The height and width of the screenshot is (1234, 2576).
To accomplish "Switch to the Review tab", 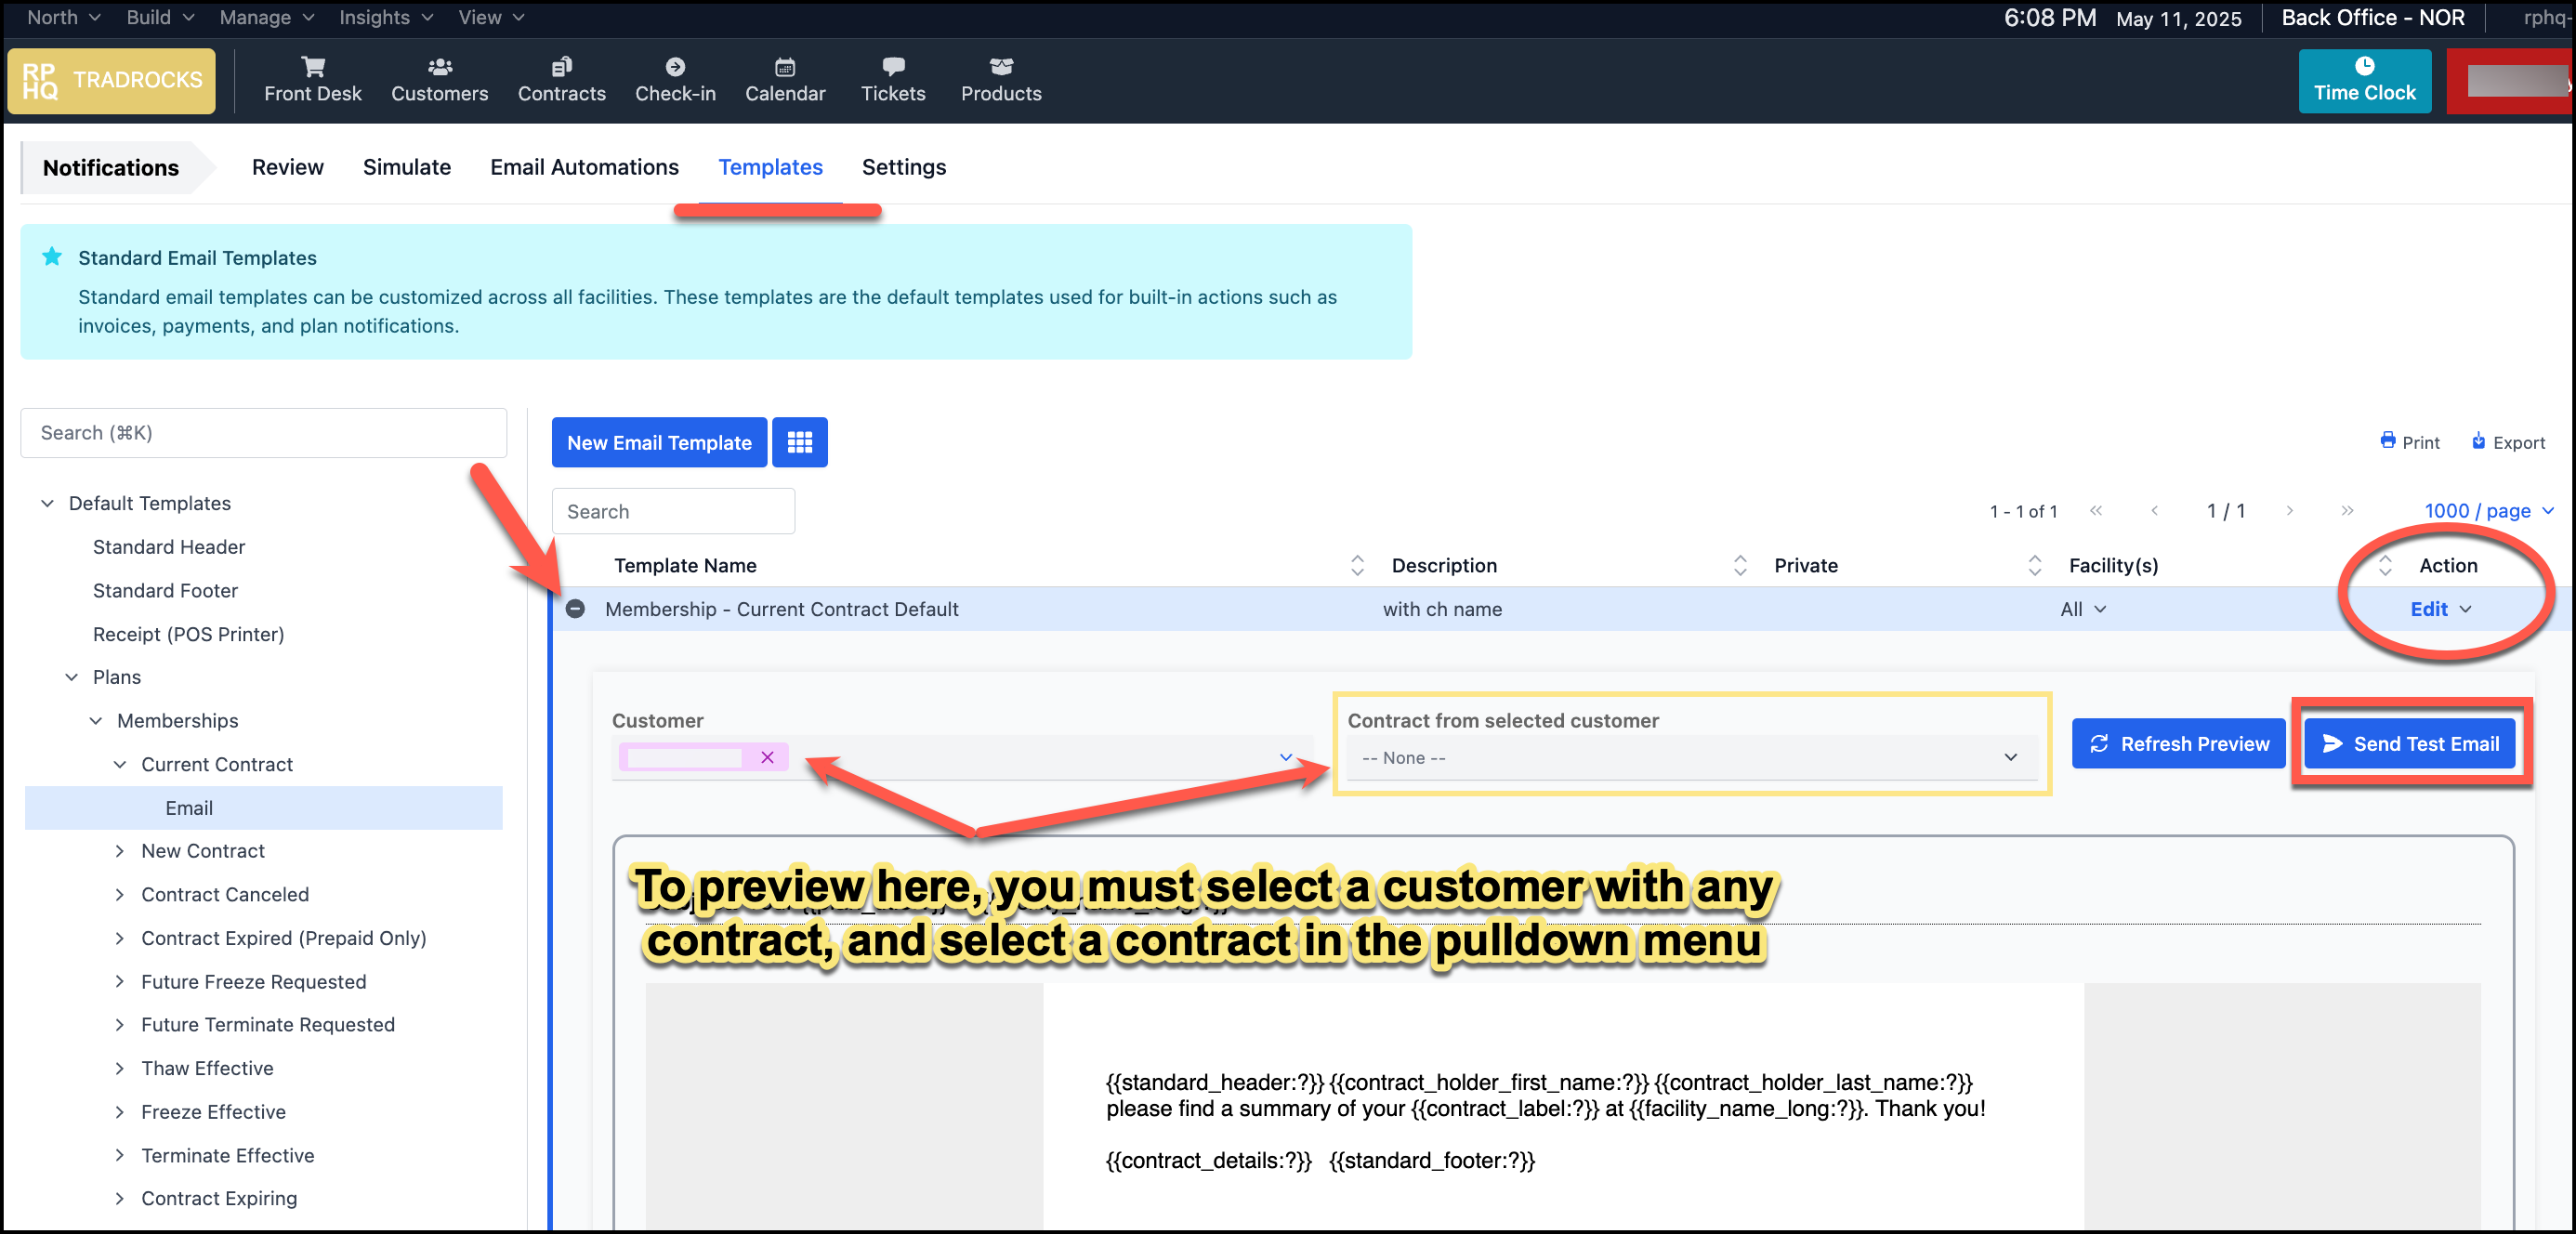I will [287, 167].
